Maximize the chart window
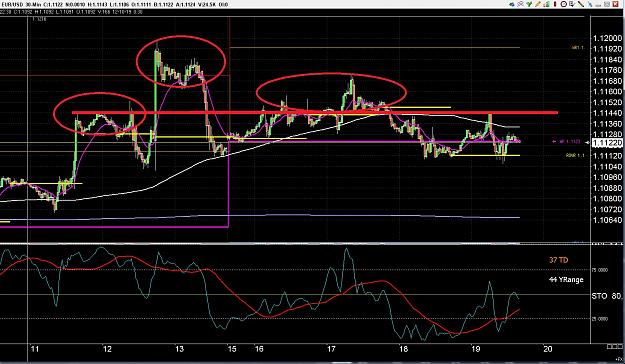 coord(607,4)
